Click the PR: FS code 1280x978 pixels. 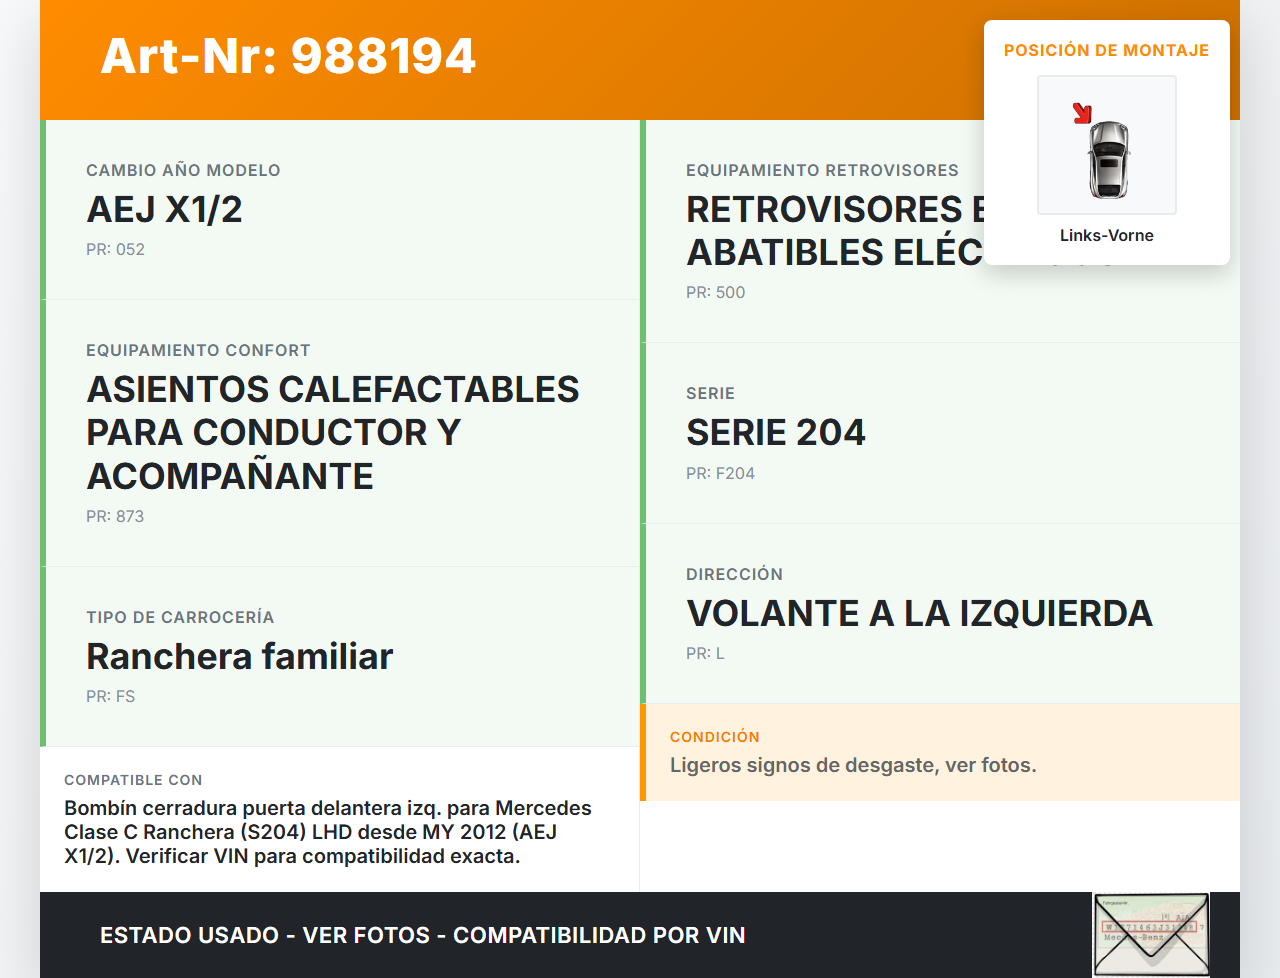point(110,696)
